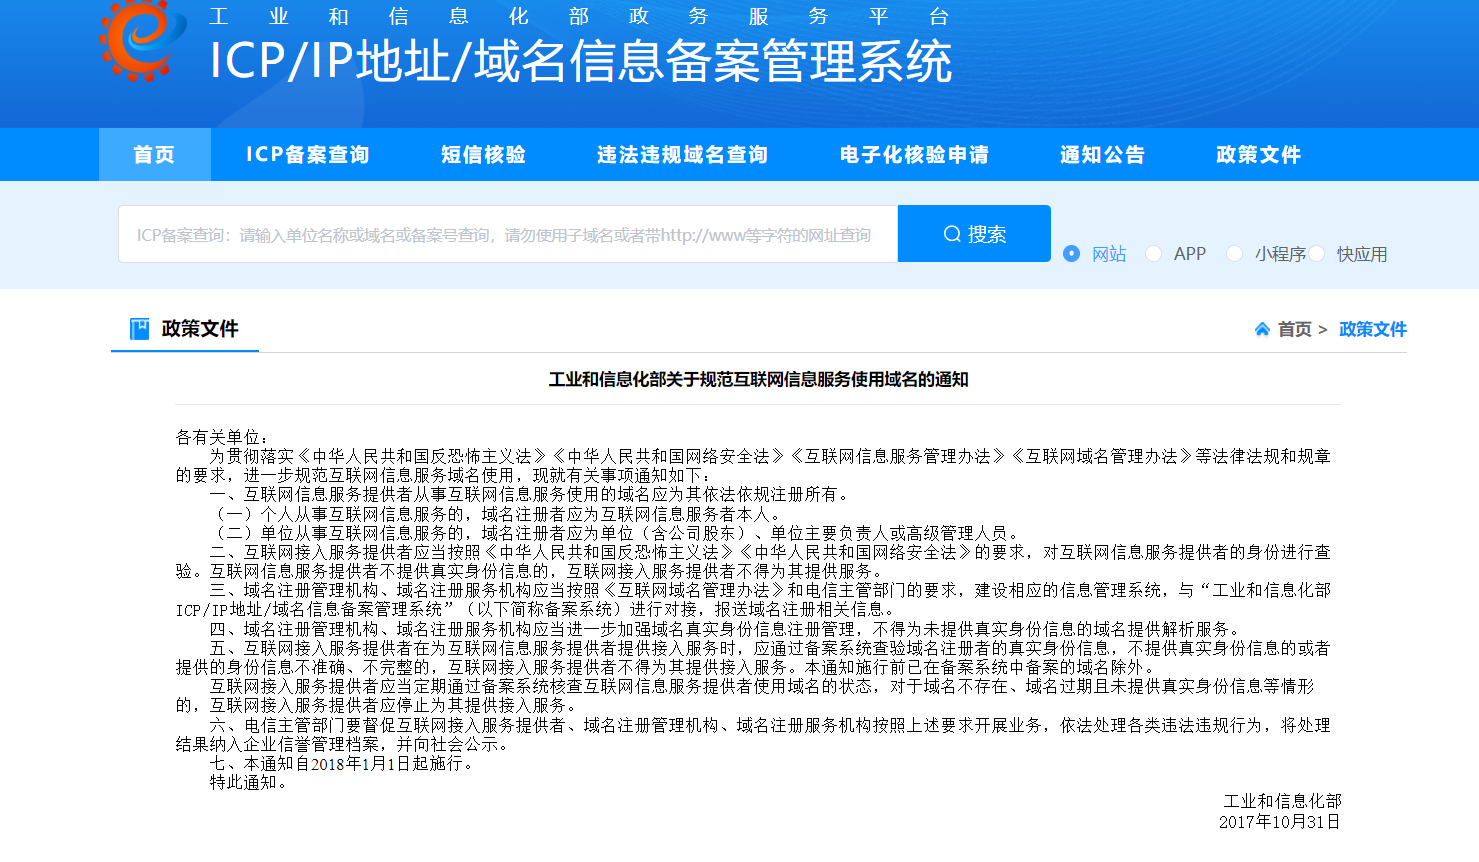Viewport: 1479px width, 862px height.
Task: Switch to 政策文件 in the navigation bar
Action: (x=1259, y=155)
